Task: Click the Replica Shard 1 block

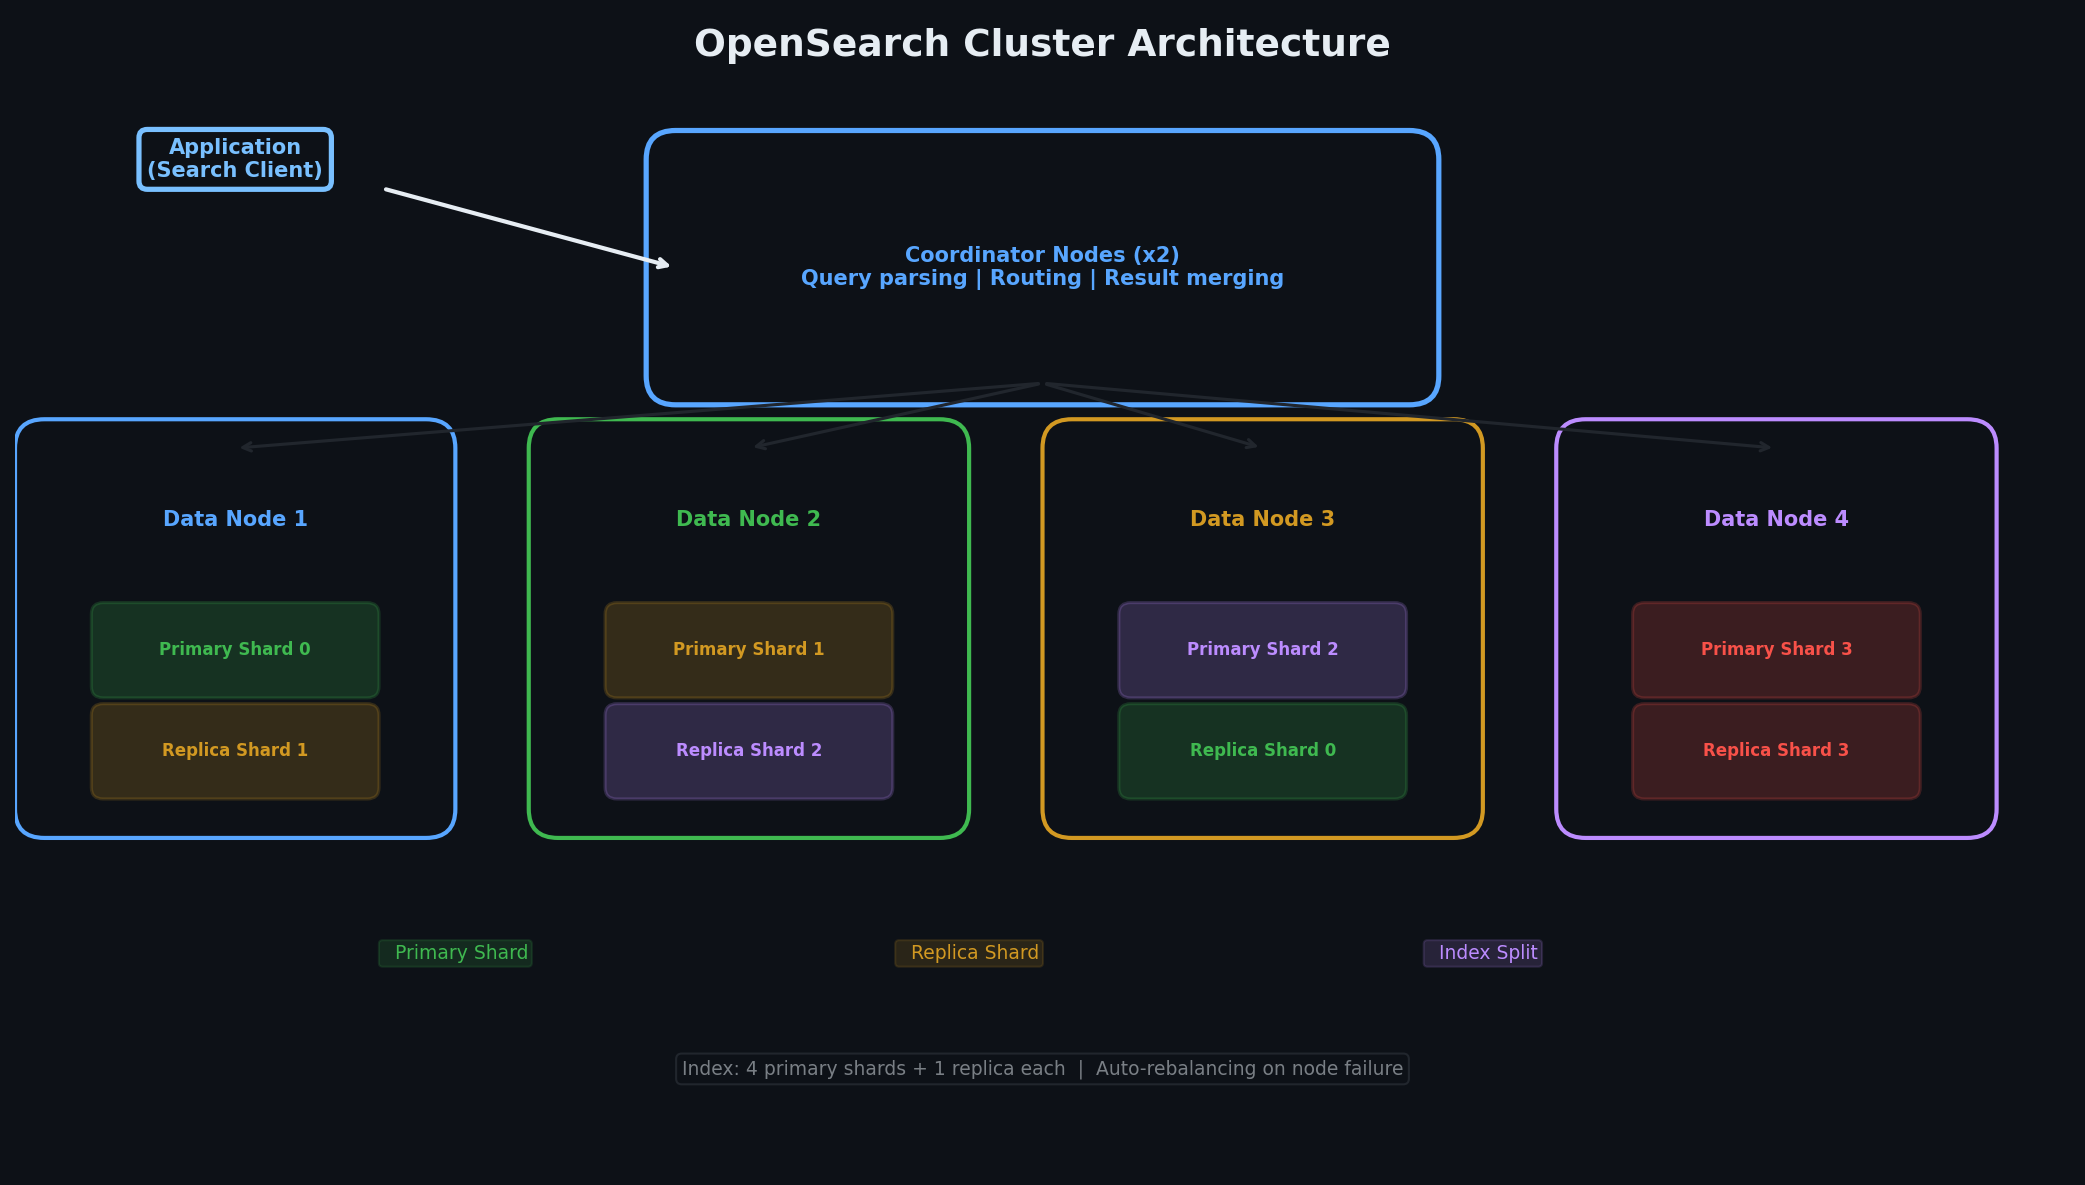Action: coord(235,751)
